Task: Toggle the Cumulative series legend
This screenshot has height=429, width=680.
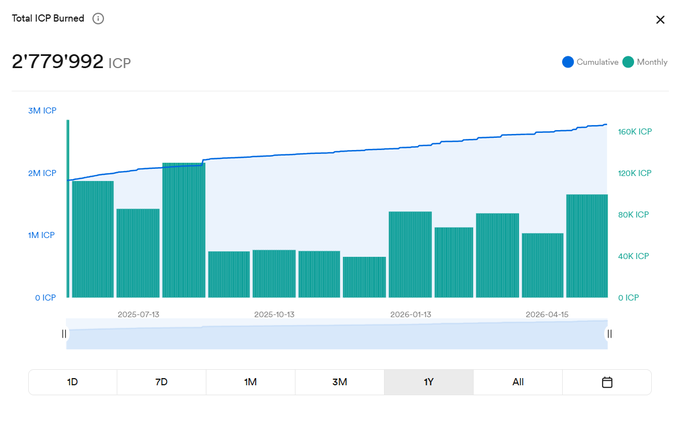Action: tap(590, 62)
